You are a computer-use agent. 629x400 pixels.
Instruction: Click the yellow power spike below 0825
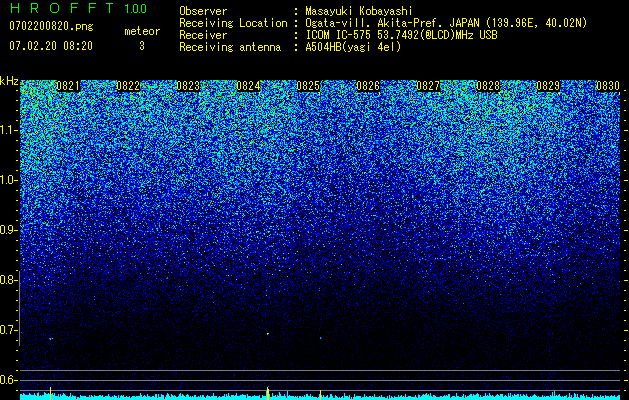pyautogui.click(x=320, y=394)
